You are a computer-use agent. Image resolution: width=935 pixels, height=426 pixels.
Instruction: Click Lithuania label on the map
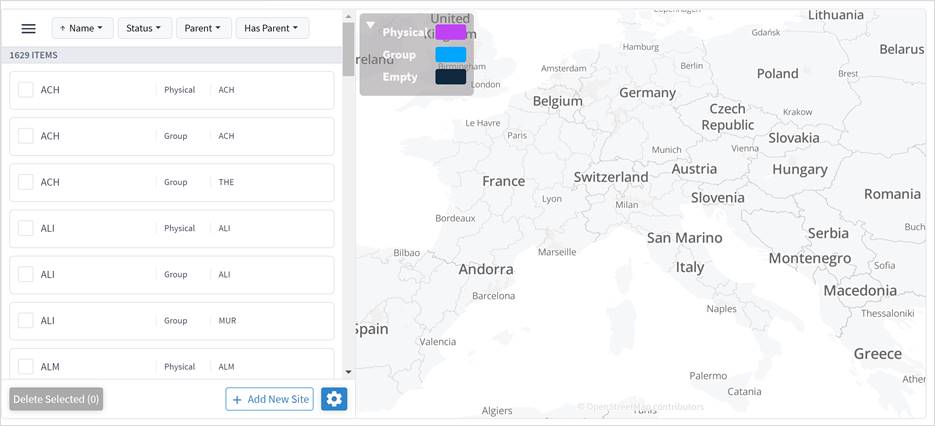835,15
